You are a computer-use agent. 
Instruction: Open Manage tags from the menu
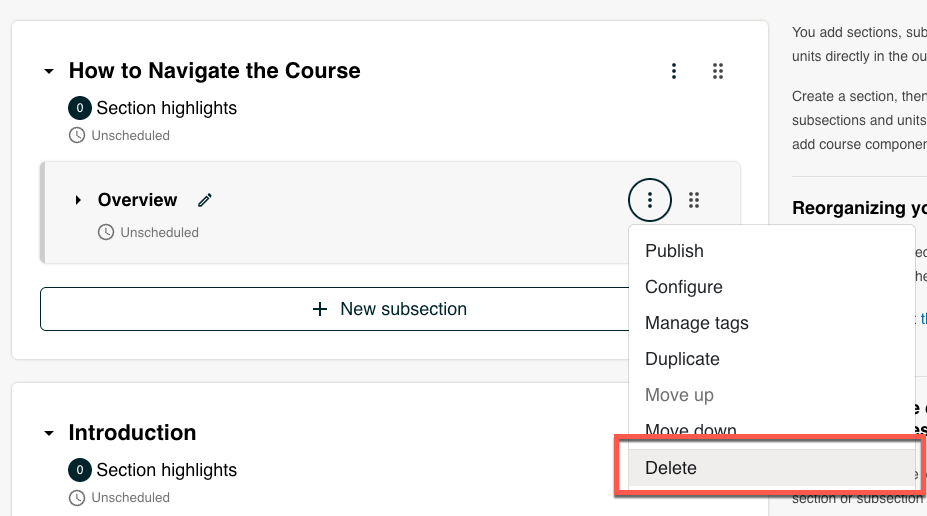(696, 323)
